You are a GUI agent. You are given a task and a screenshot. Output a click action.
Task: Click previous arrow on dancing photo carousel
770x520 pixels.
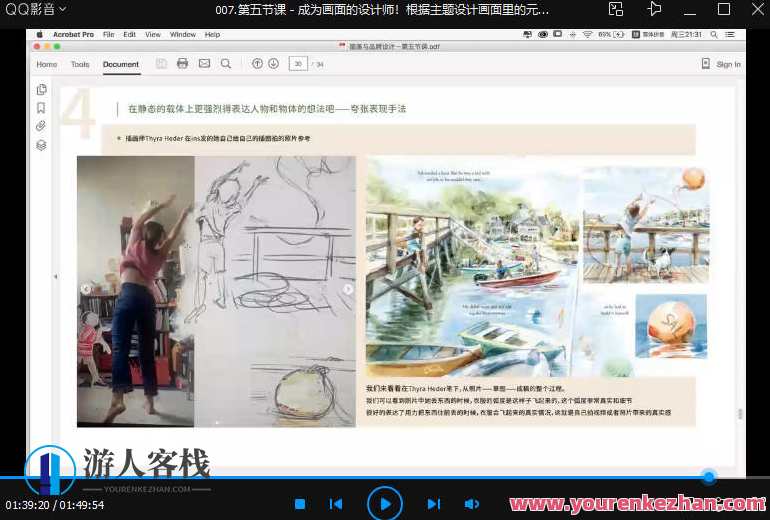tap(86, 289)
